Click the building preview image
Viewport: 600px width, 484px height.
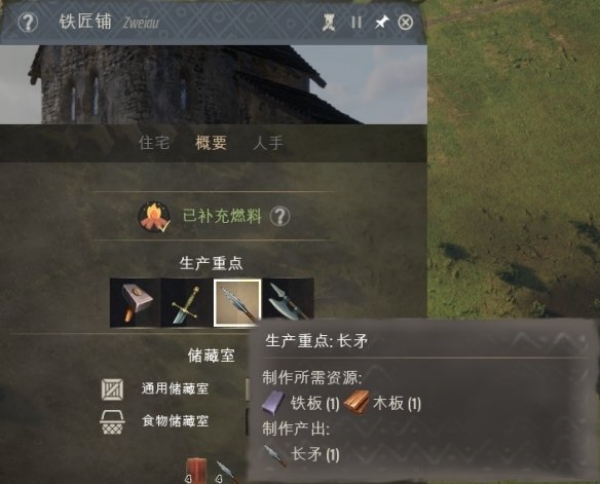pyautogui.click(x=214, y=85)
